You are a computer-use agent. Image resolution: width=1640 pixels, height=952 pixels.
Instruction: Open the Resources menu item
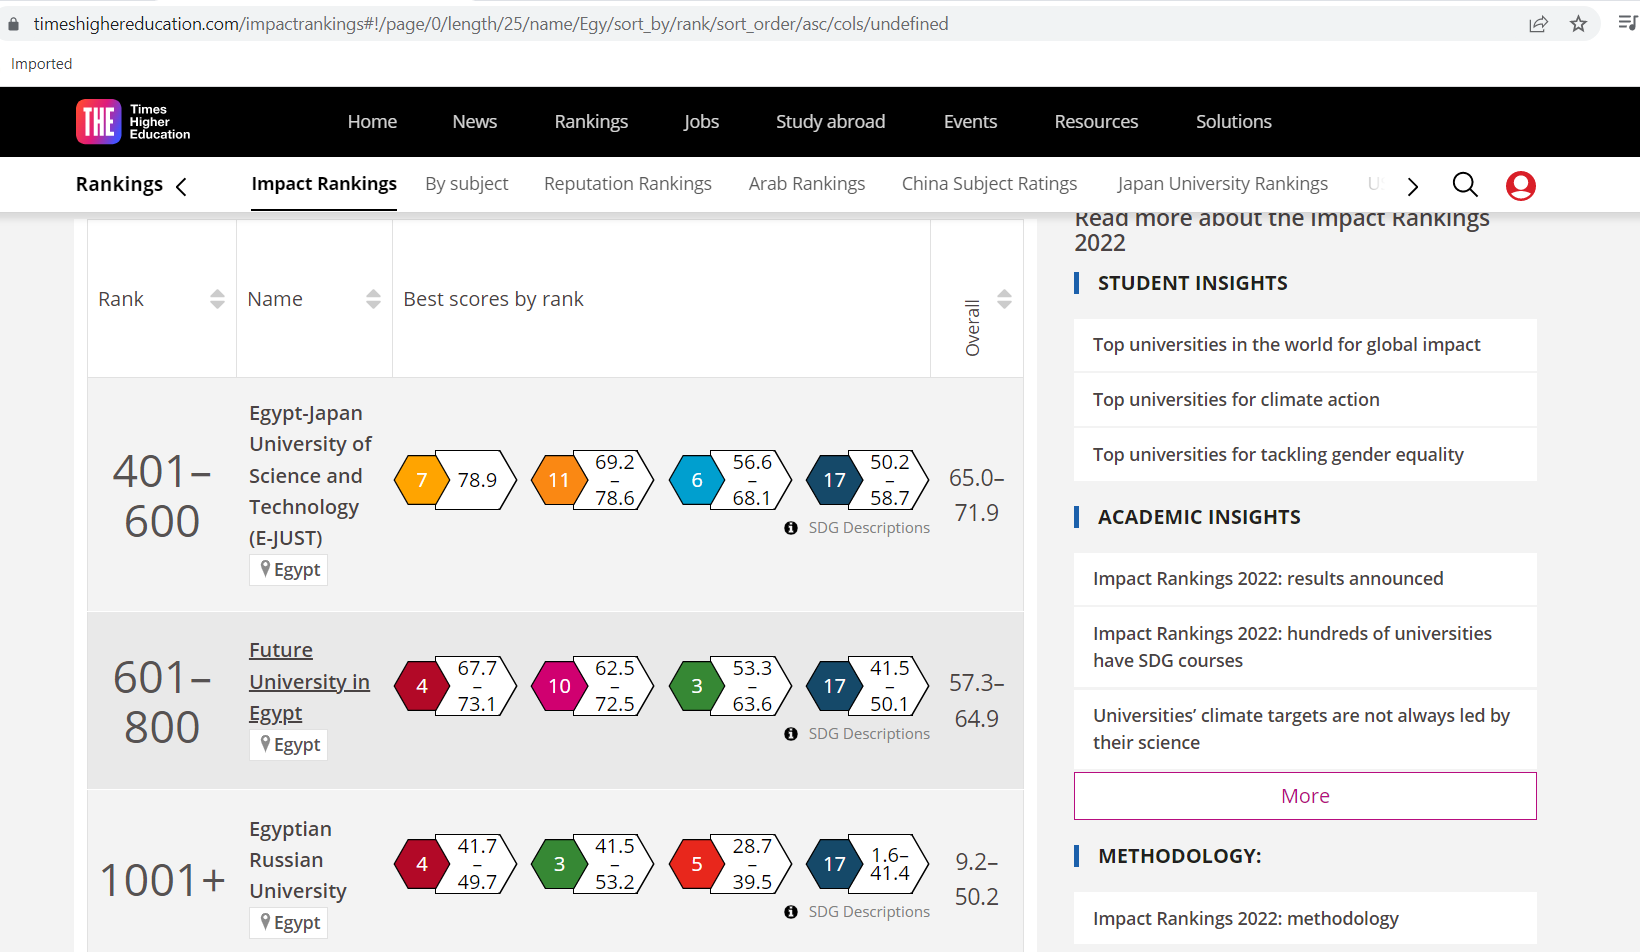point(1096,122)
